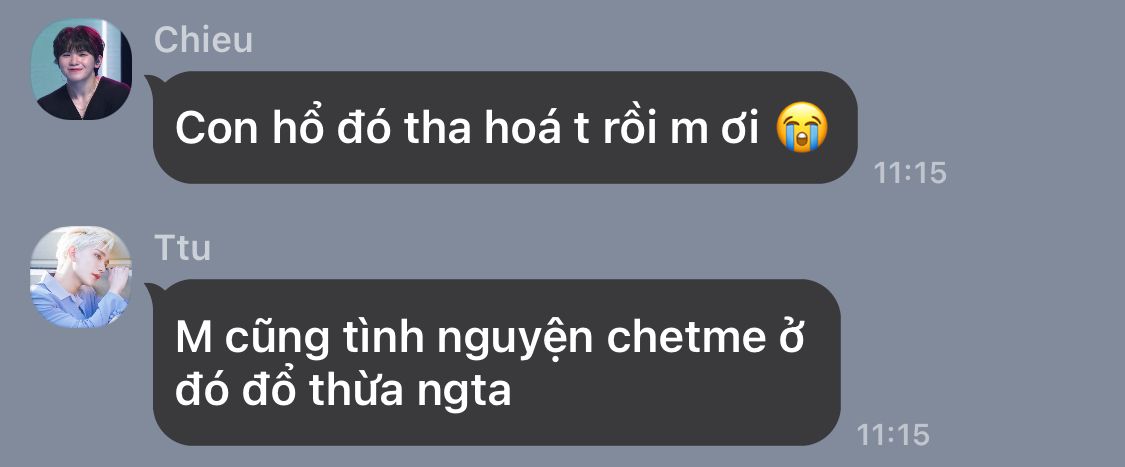Click the 11:15 timestamp beside Ttu's message
Screen dimensions: 1125x467
[x=893, y=435]
